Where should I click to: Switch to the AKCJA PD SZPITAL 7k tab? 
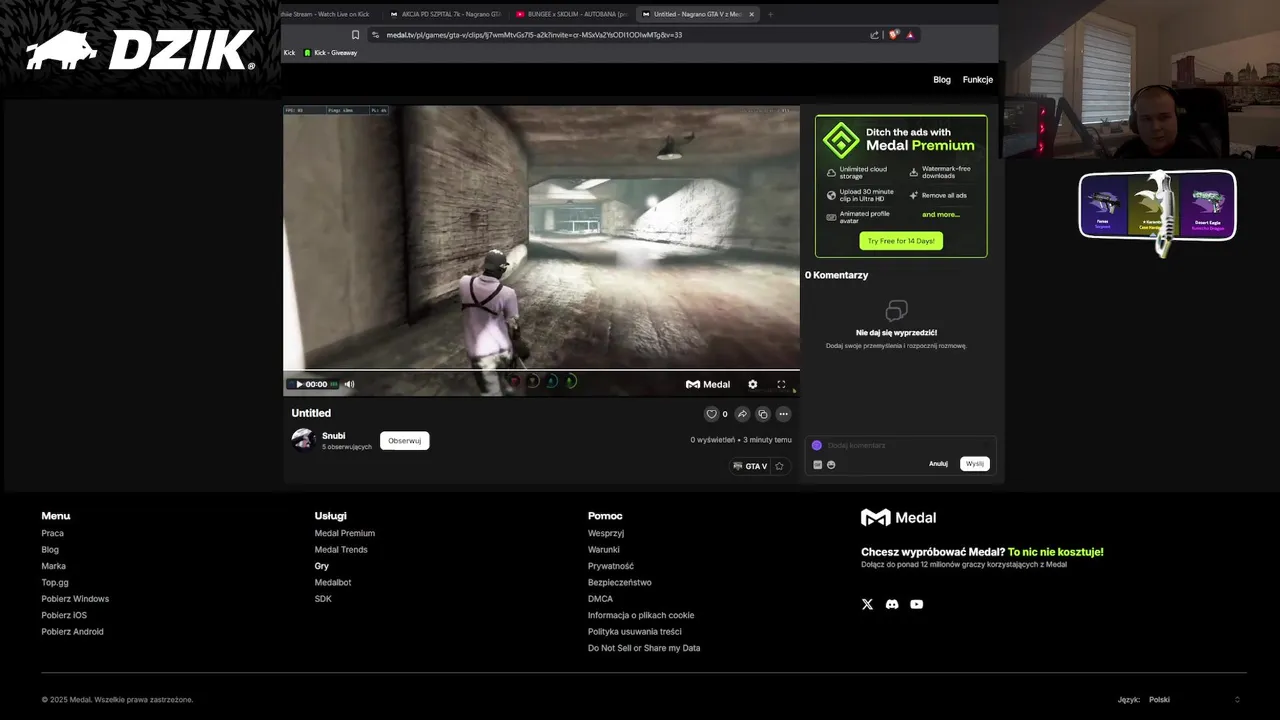click(x=445, y=14)
